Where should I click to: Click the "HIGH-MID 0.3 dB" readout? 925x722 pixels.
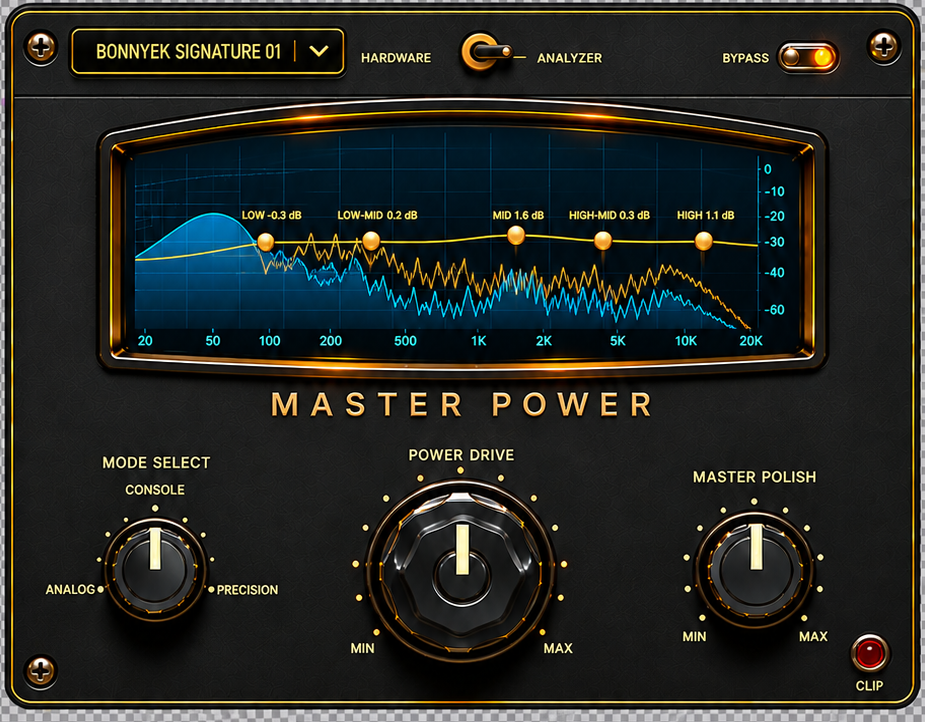[609, 215]
